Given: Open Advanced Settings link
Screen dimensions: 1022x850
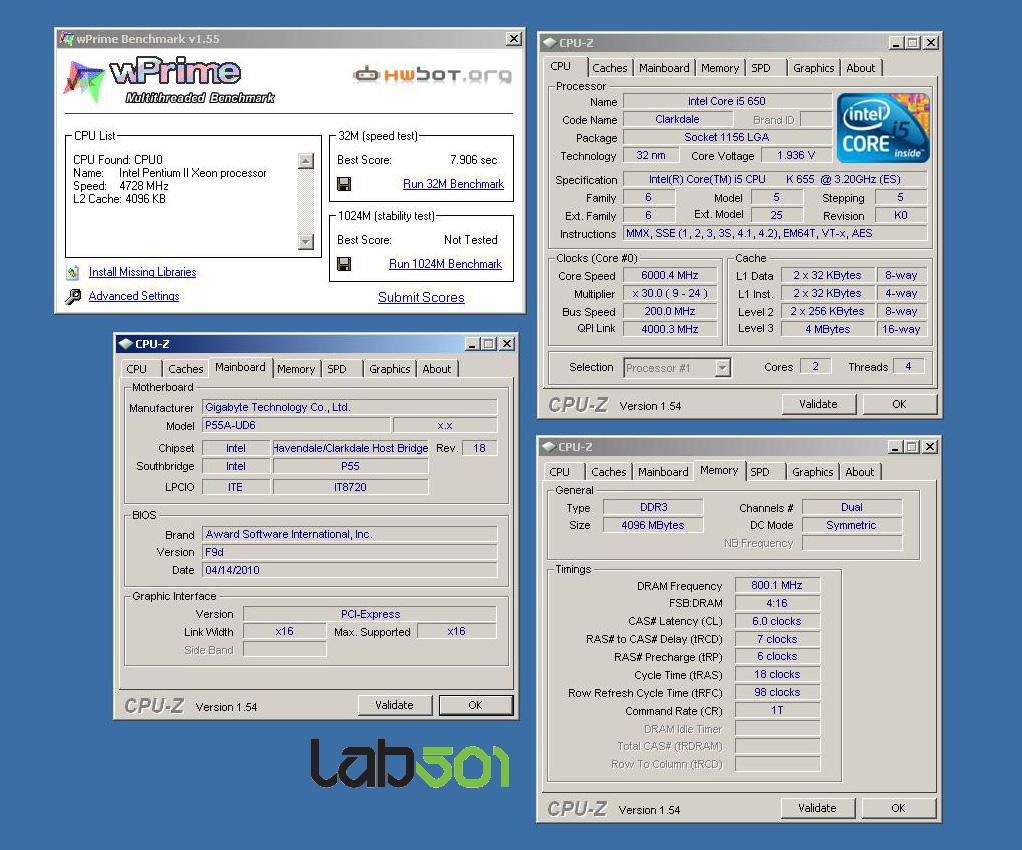Looking at the screenshot, I should pyautogui.click(x=134, y=297).
